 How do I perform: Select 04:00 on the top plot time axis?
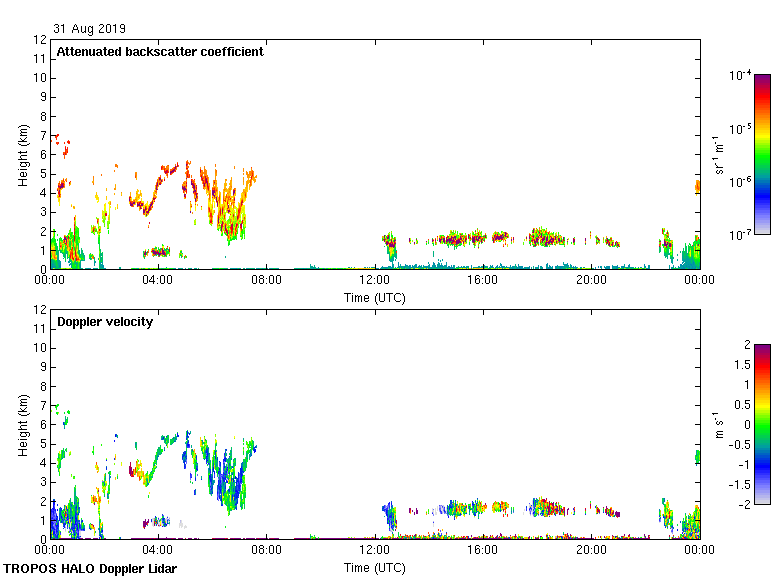pyautogui.click(x=158, y=281)
